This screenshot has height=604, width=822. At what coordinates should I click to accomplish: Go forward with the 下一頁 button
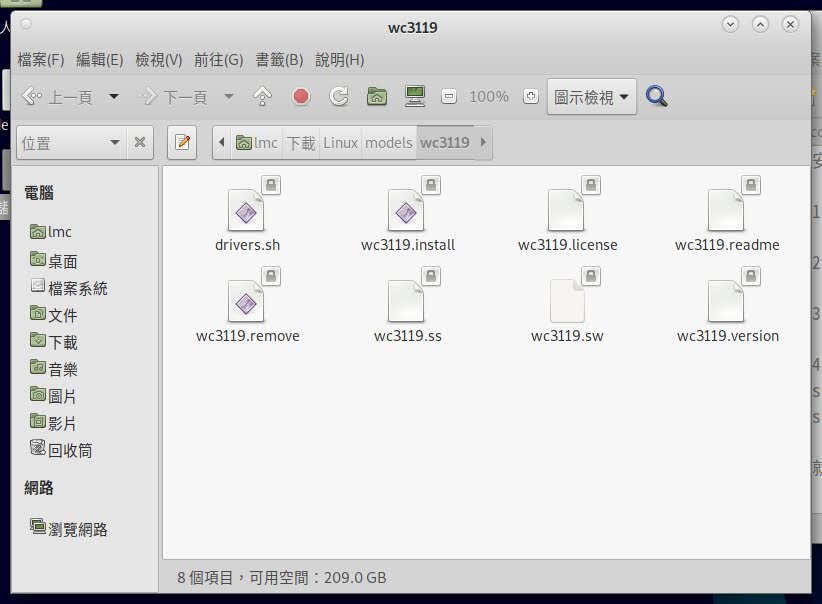(x=172, y=97)
